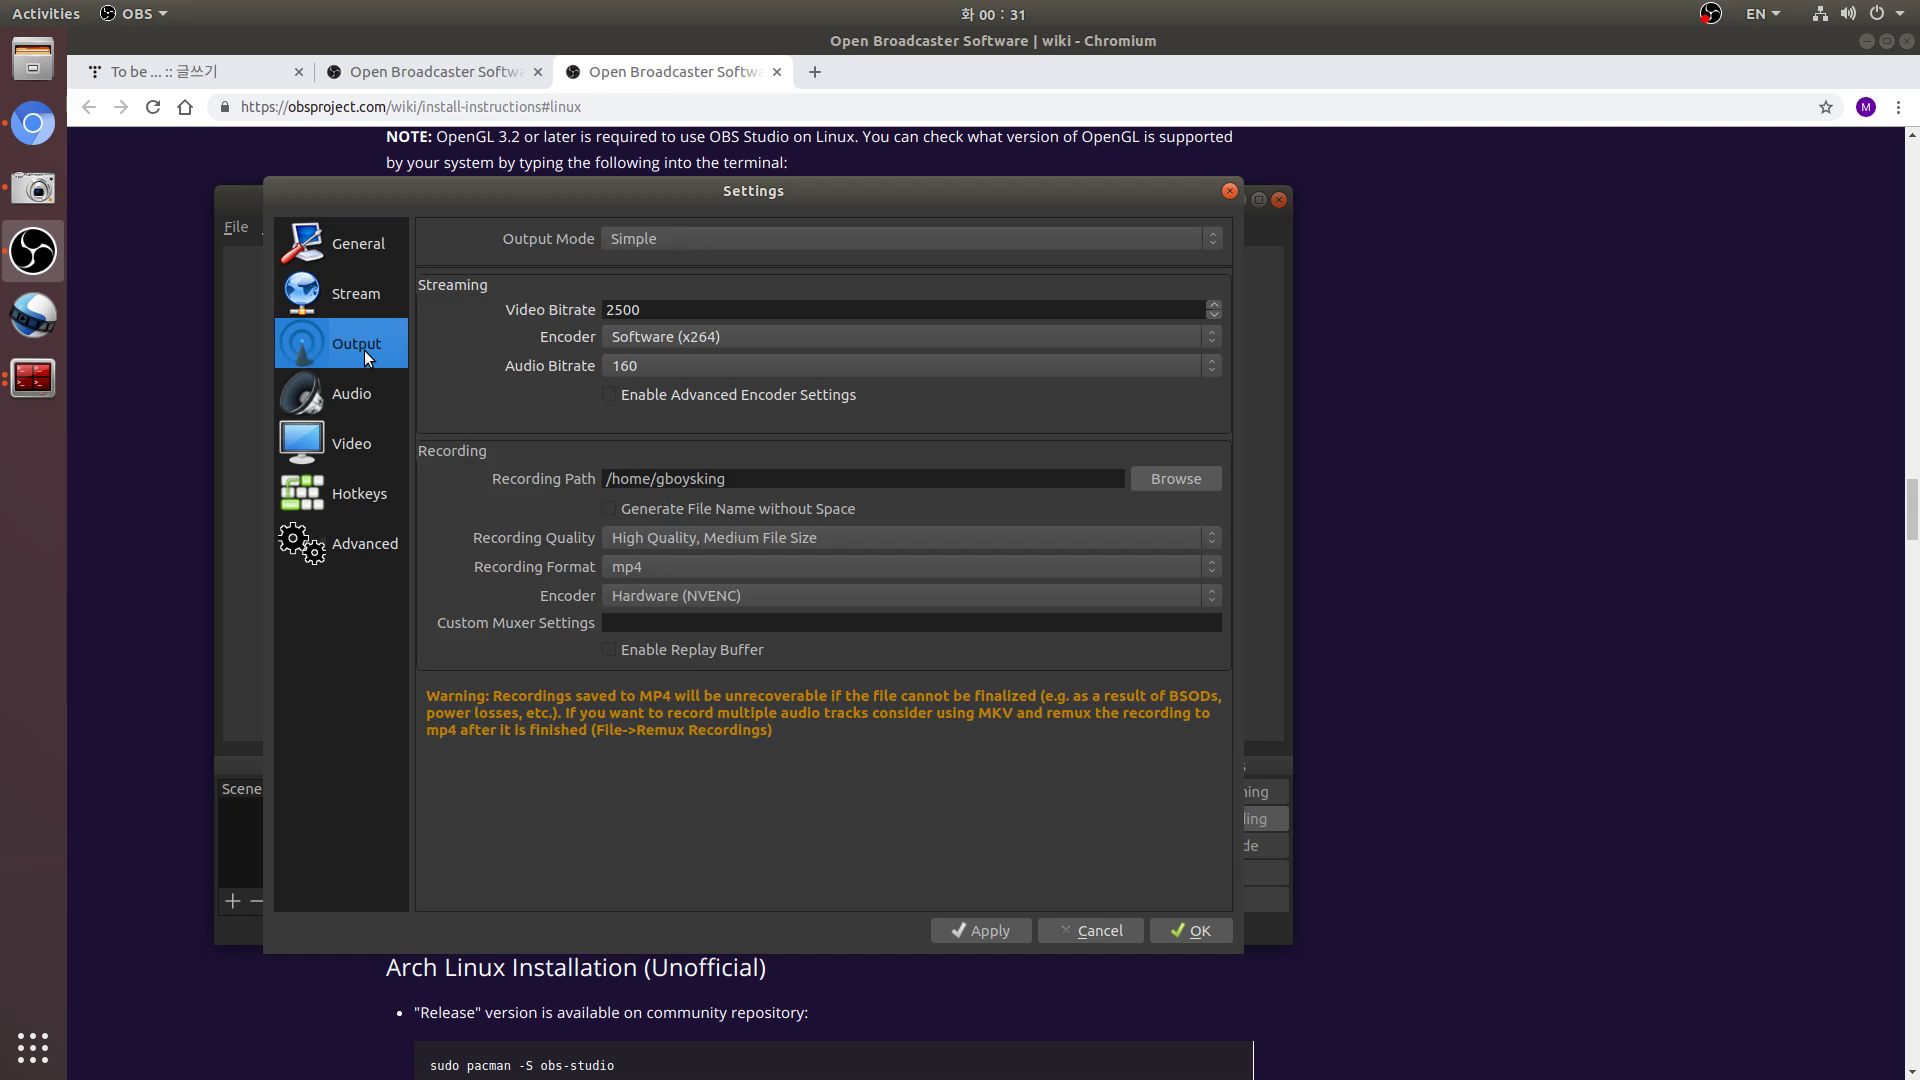Enable Advanced Encoder Settings checkbox
The height and width of the screenshot is (1080, 1920).
[609, 395]
